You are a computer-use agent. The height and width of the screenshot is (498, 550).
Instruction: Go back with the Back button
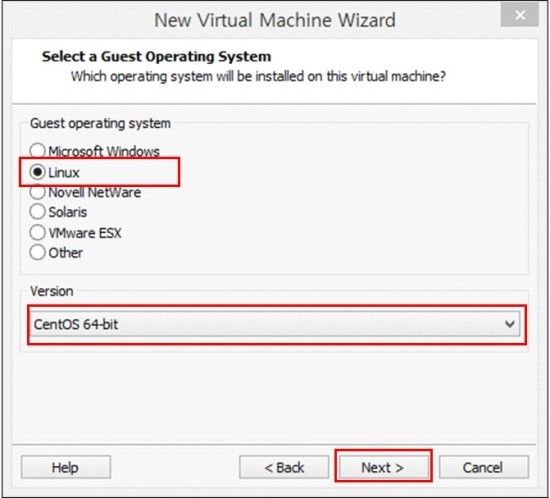point(284,467)
